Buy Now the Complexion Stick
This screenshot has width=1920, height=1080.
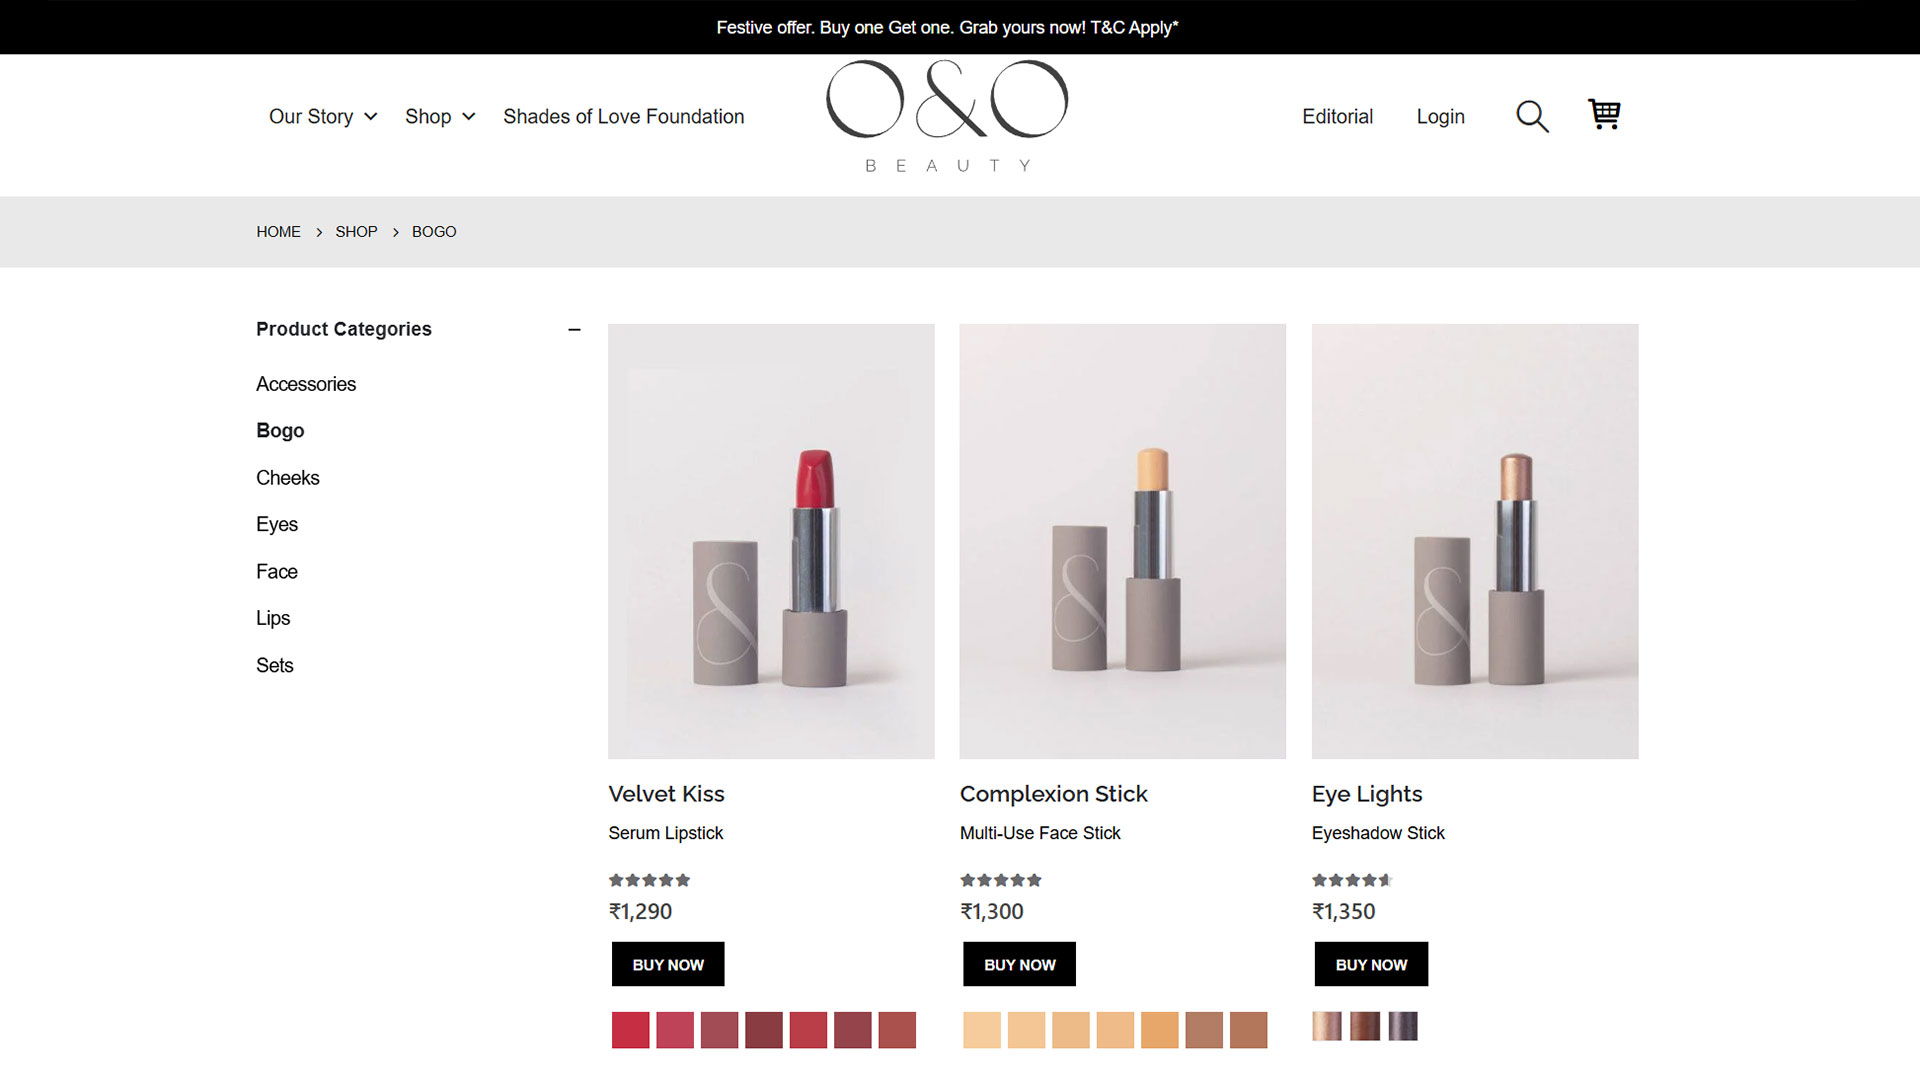tap(1020, 964)
